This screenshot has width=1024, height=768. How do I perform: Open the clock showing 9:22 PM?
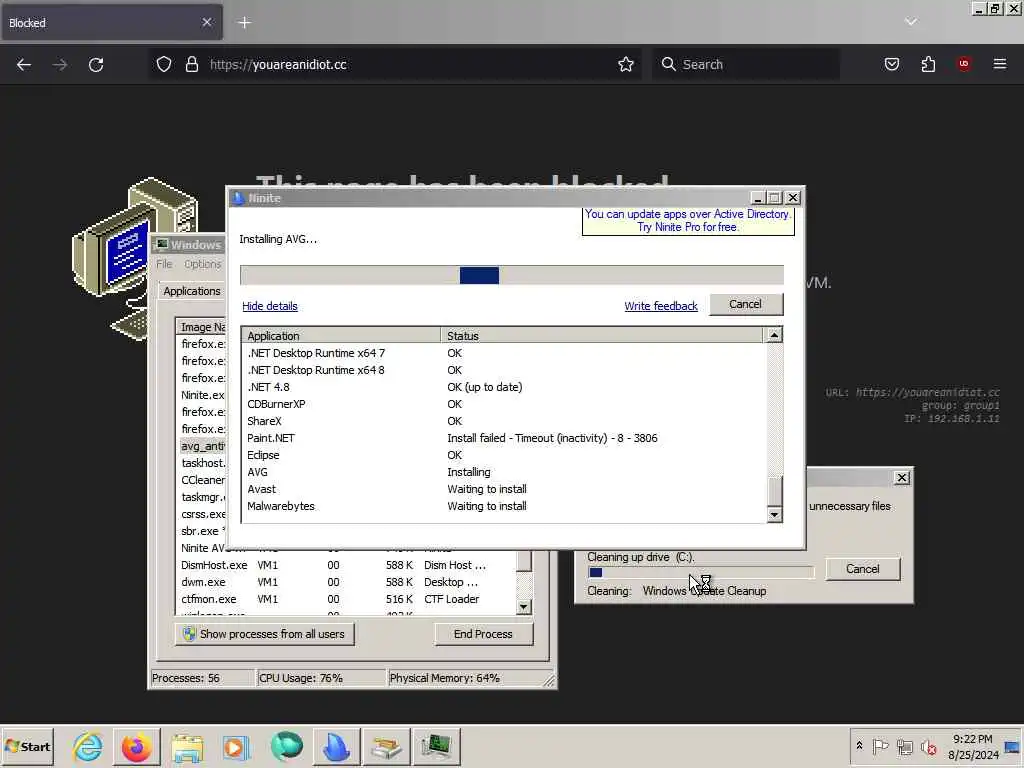(x=973, y=746)
